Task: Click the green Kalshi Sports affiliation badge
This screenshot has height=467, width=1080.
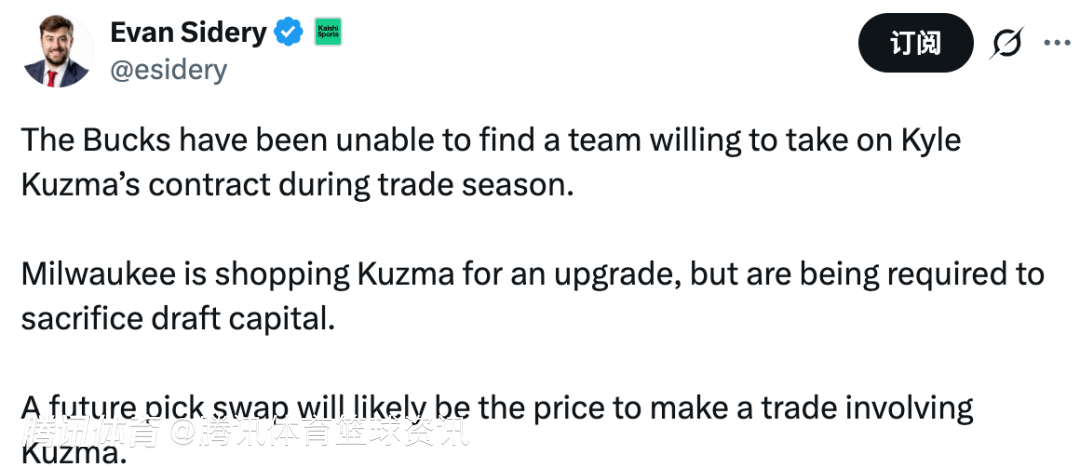Action: 328,32
